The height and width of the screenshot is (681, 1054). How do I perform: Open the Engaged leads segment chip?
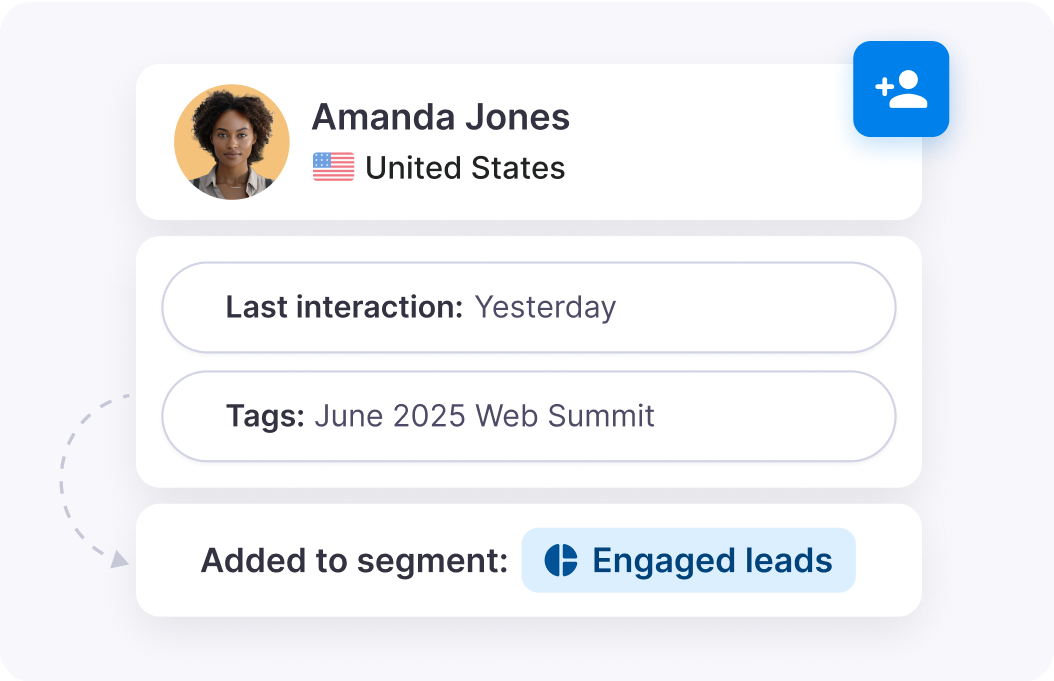[x=688, y=560]
